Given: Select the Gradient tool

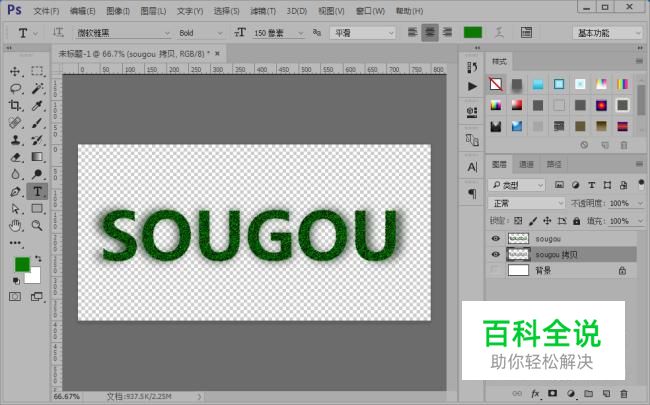Looking at the screenshot, I should pos(37,157).
